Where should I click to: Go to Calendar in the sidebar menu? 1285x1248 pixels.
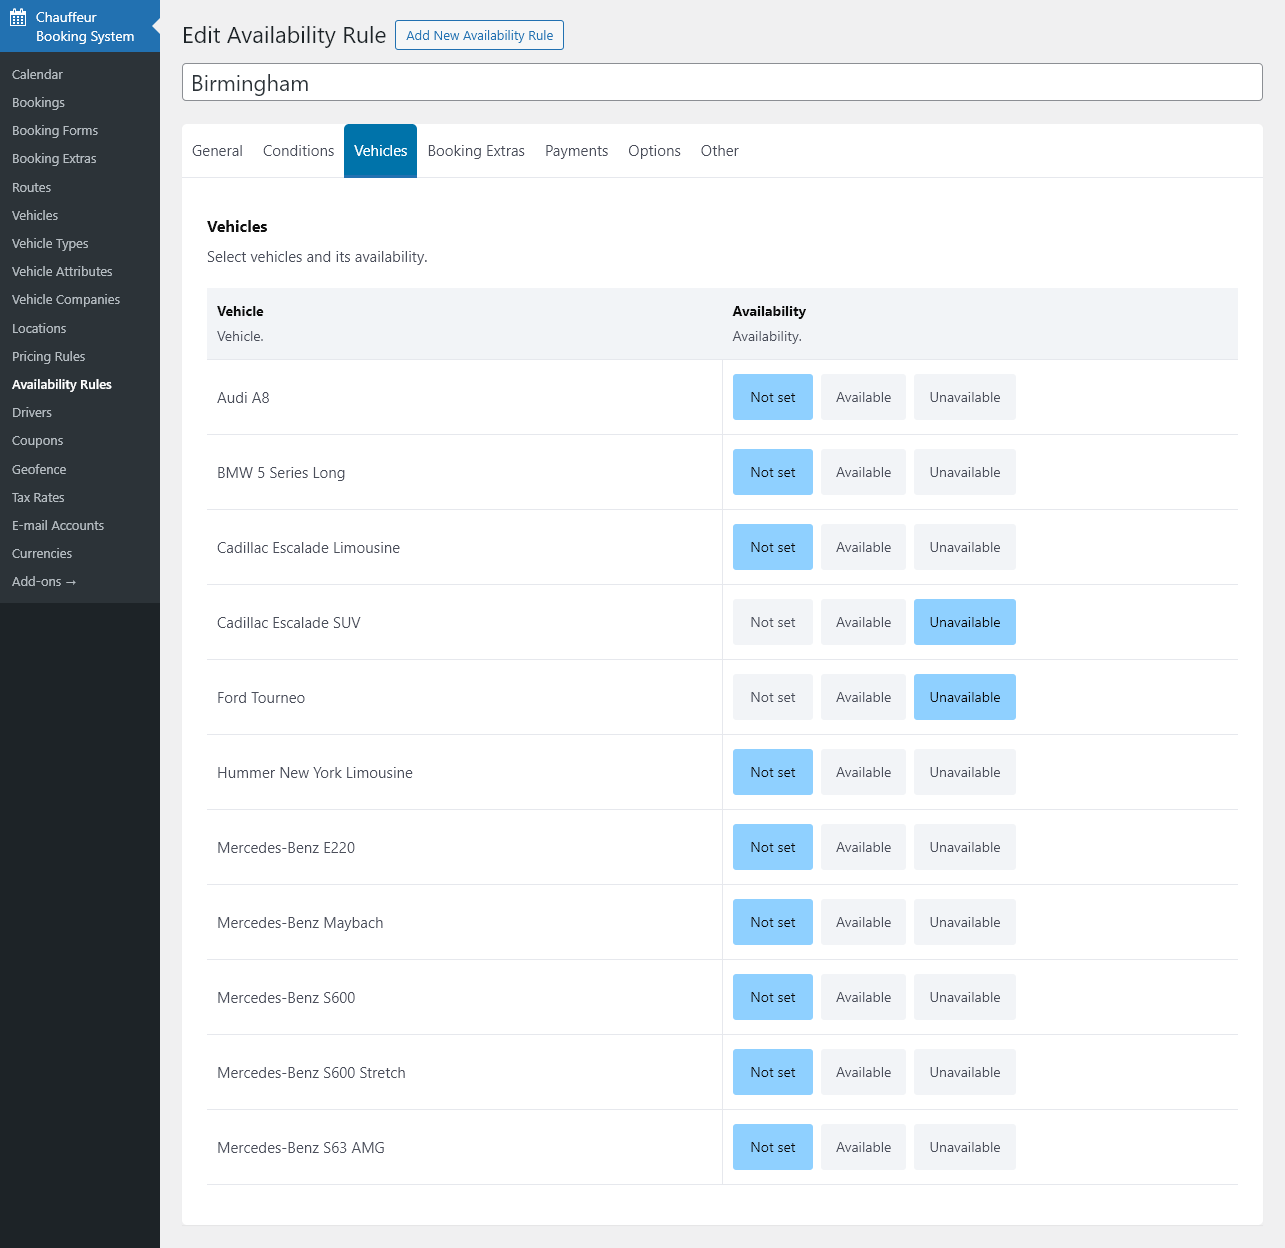37,74
